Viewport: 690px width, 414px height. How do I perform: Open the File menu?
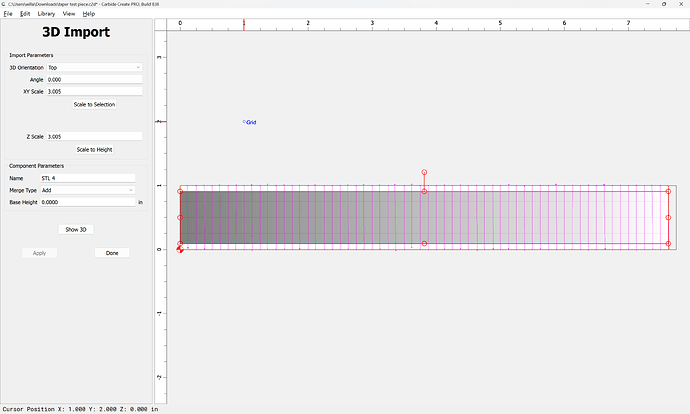8,14
